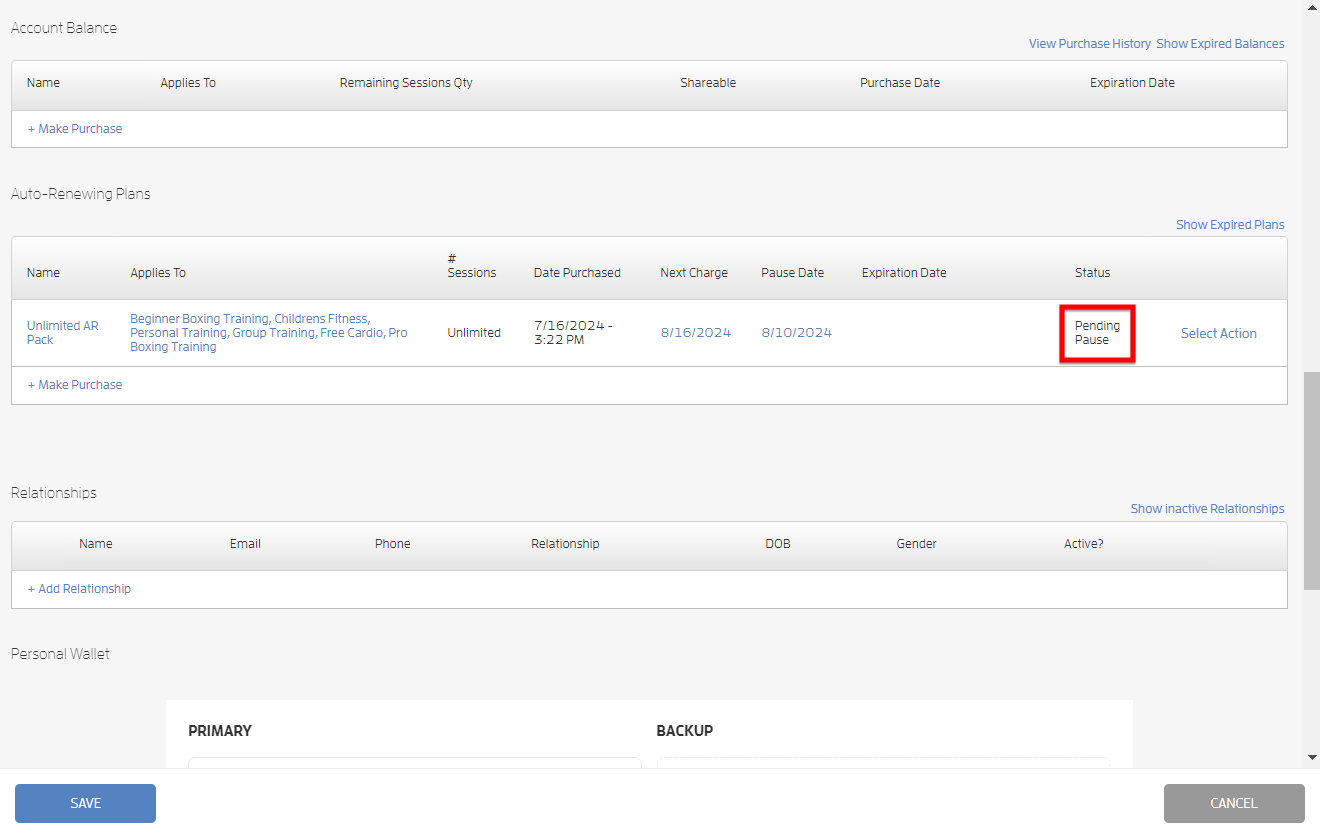
Task: Click the # Sessions column header
Action: pos(472,266)
